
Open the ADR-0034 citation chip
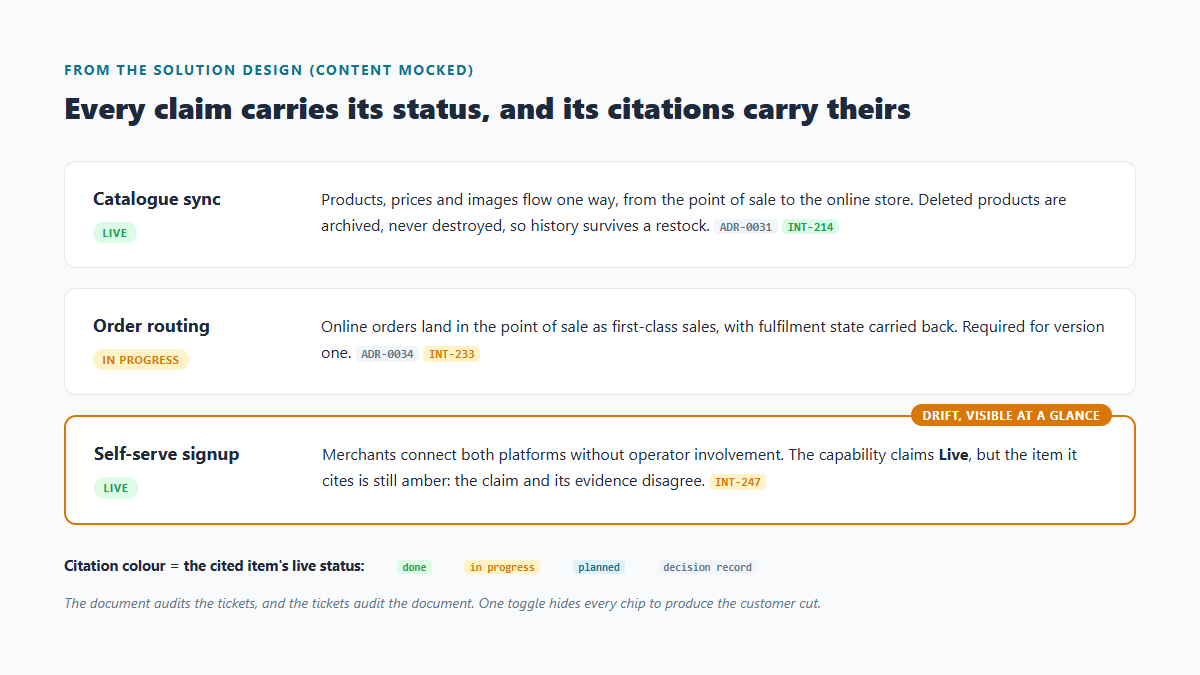pos(387,354)
